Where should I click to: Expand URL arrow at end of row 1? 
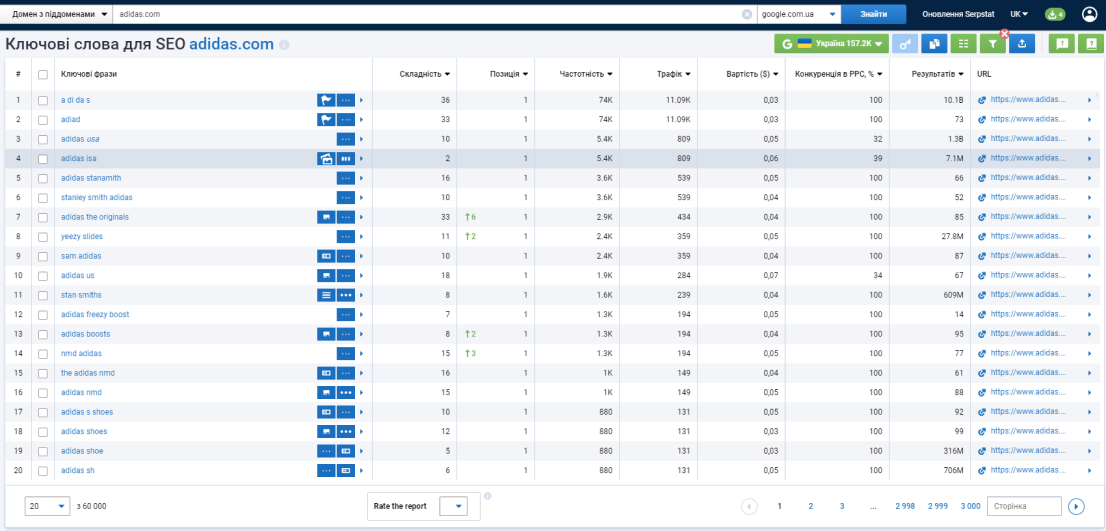click(x=1090, y=100)
